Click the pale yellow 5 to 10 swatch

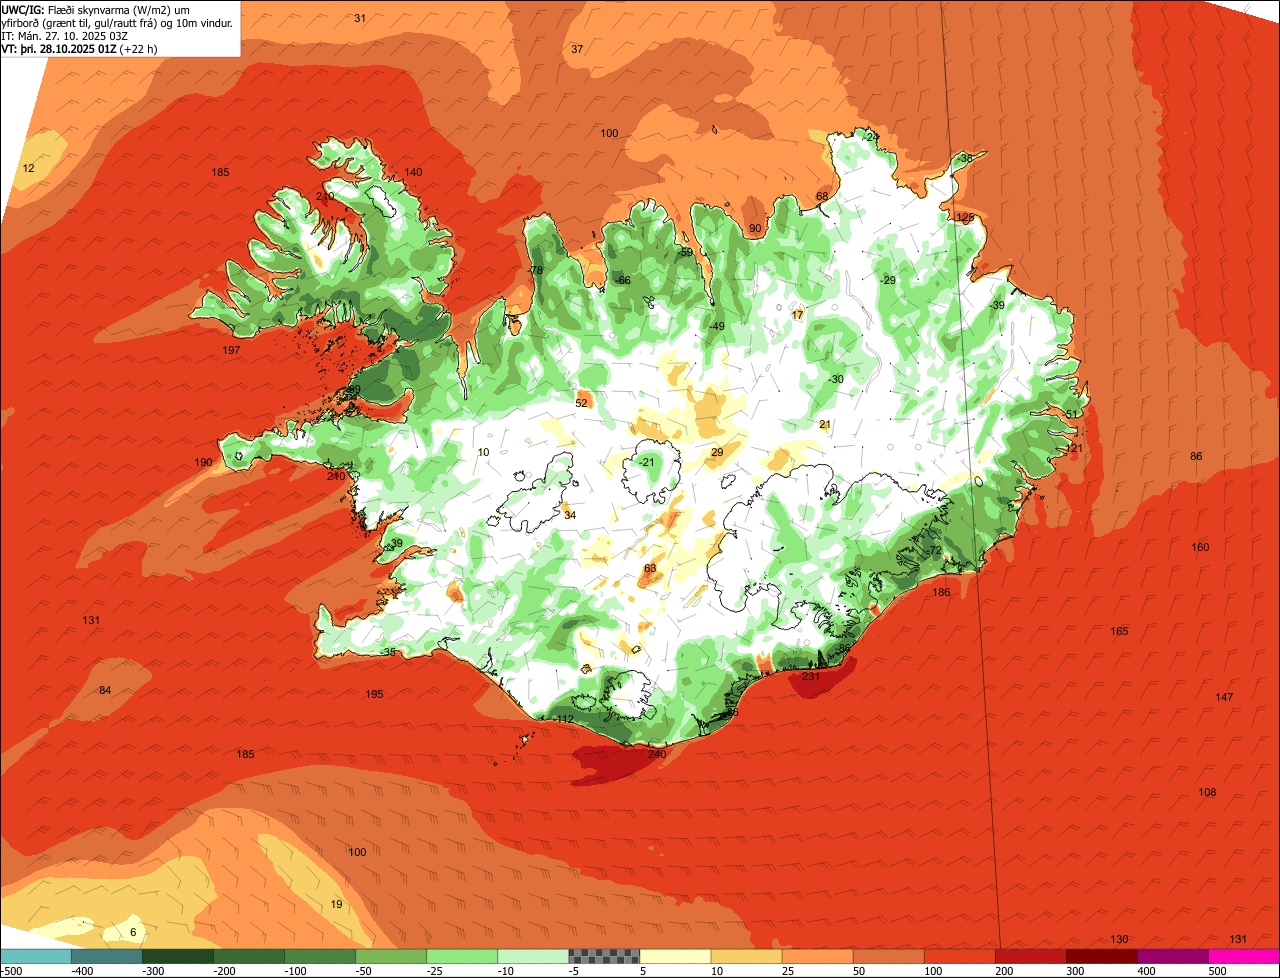click(675, 956)
